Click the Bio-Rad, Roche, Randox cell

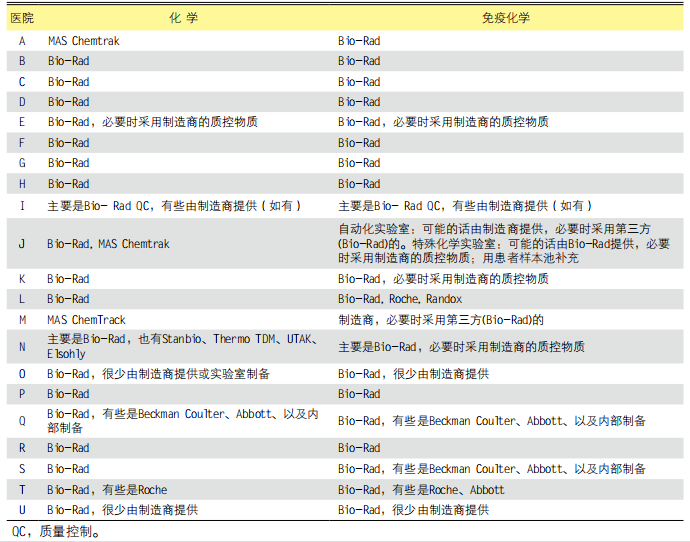click(400, 299)
